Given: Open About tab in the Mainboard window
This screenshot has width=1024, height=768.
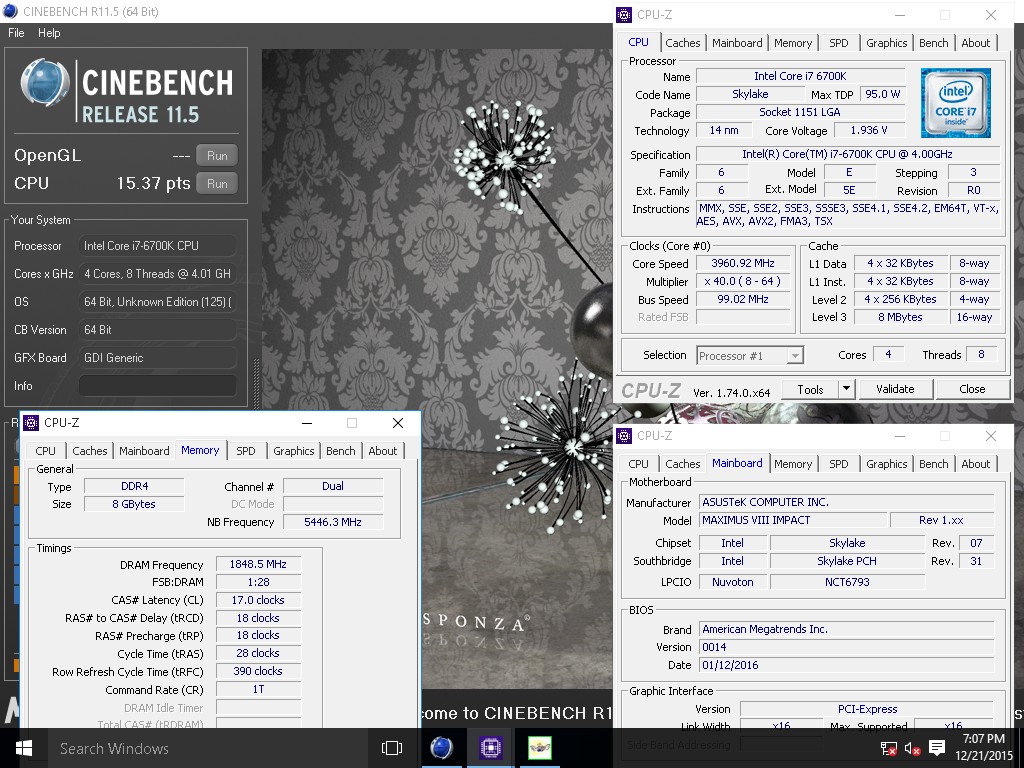Looking at the screenshot, I should coord(975,464).
